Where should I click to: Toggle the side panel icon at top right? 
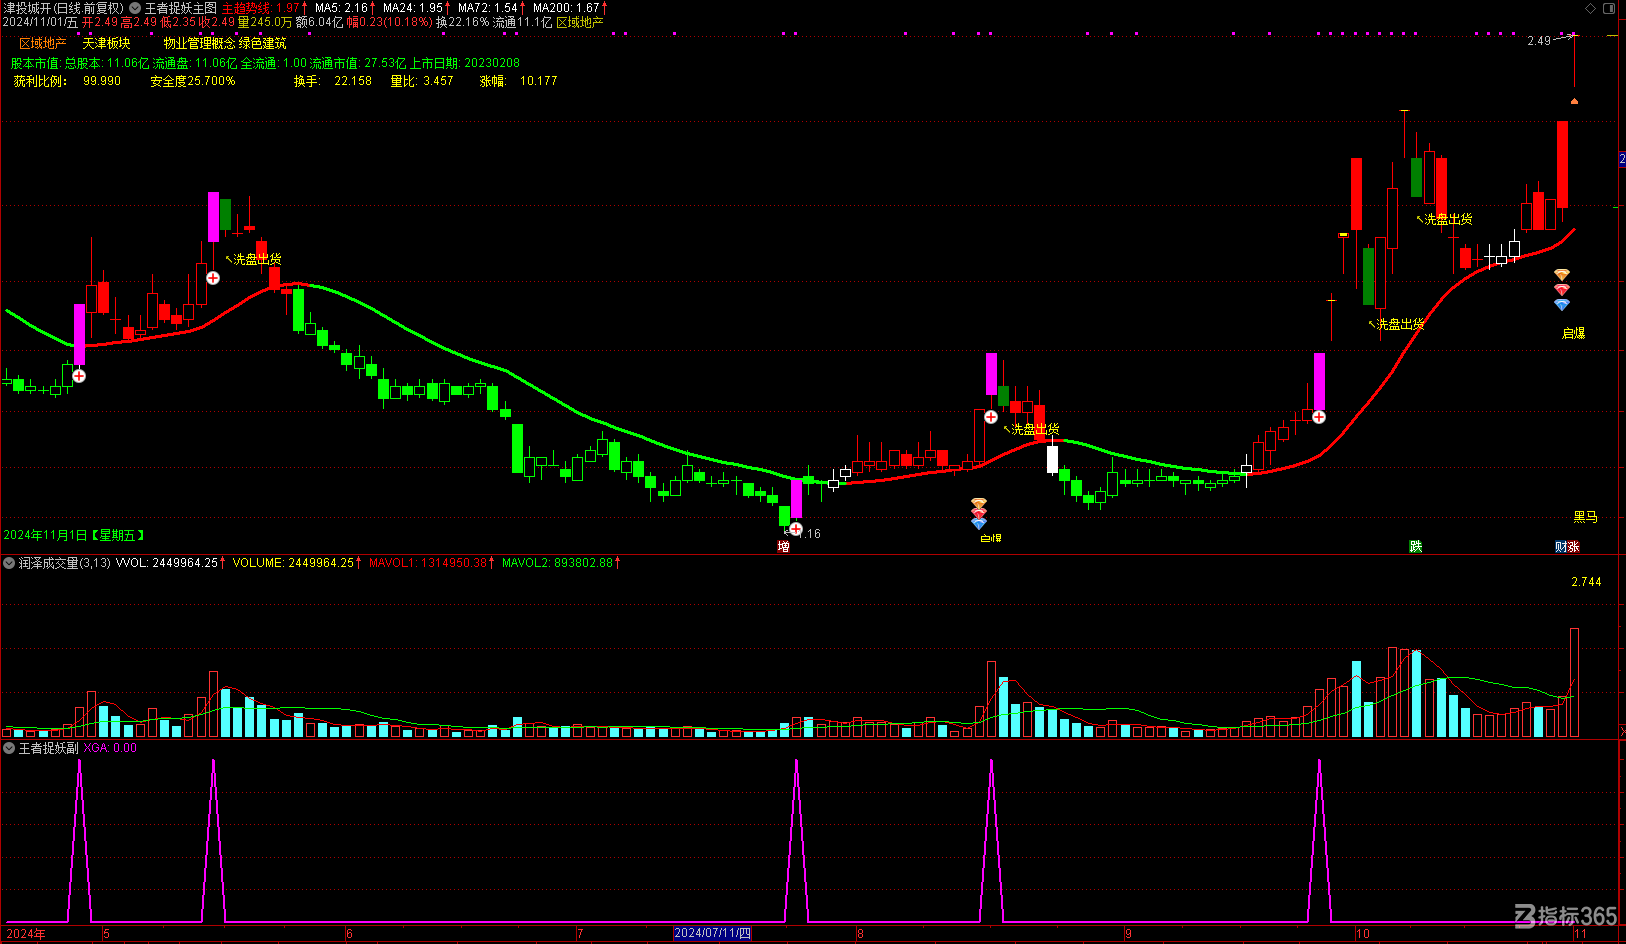click(x=1610, y=8)
